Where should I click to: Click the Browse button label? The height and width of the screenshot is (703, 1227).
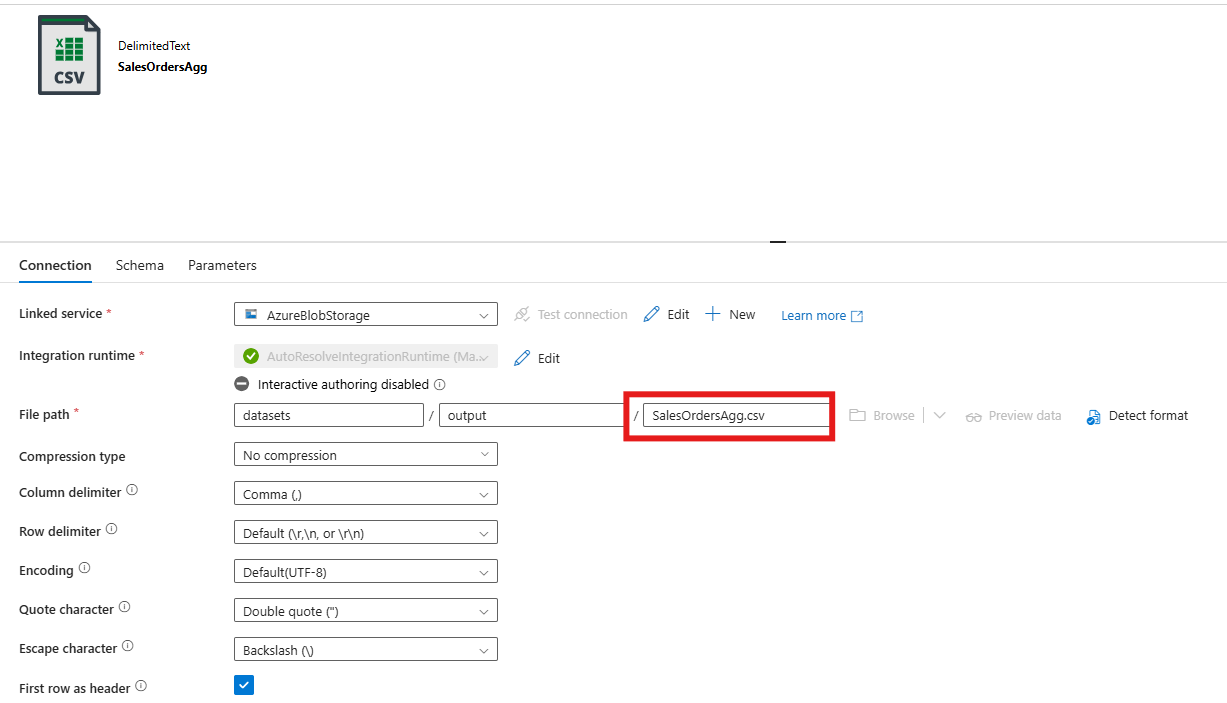point(893,415)
